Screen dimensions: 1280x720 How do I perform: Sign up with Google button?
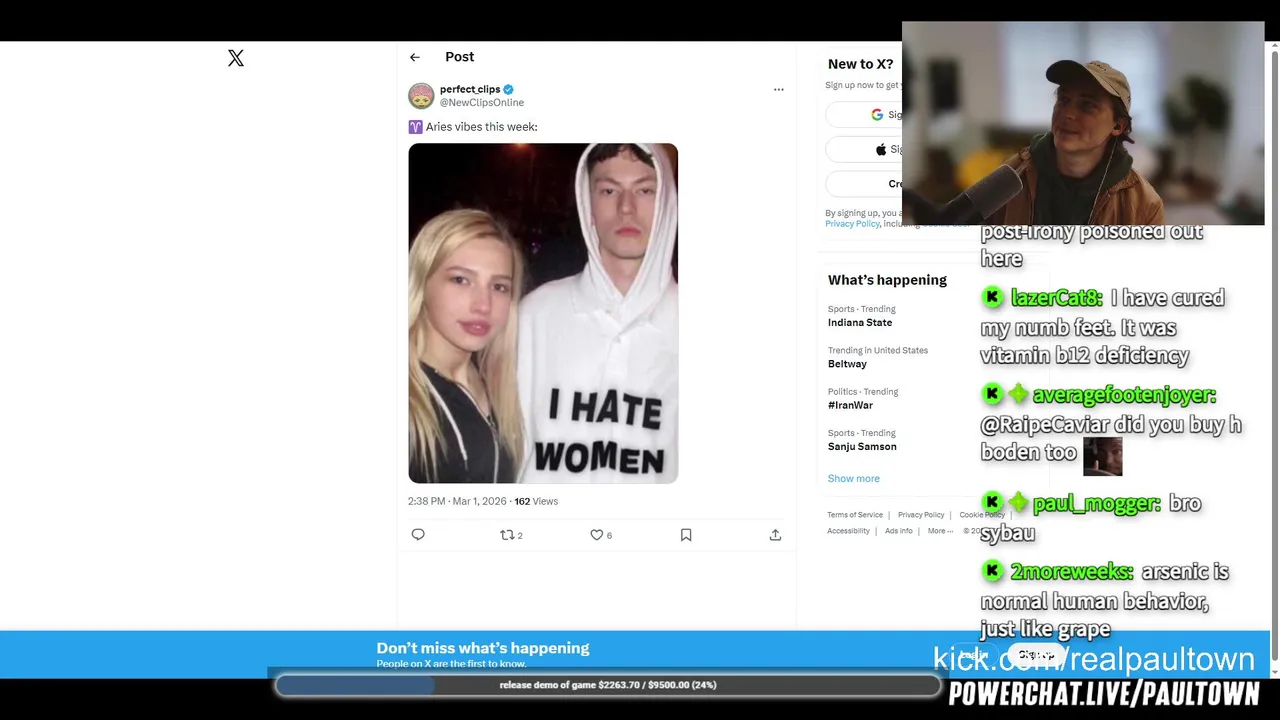(864, 114)
